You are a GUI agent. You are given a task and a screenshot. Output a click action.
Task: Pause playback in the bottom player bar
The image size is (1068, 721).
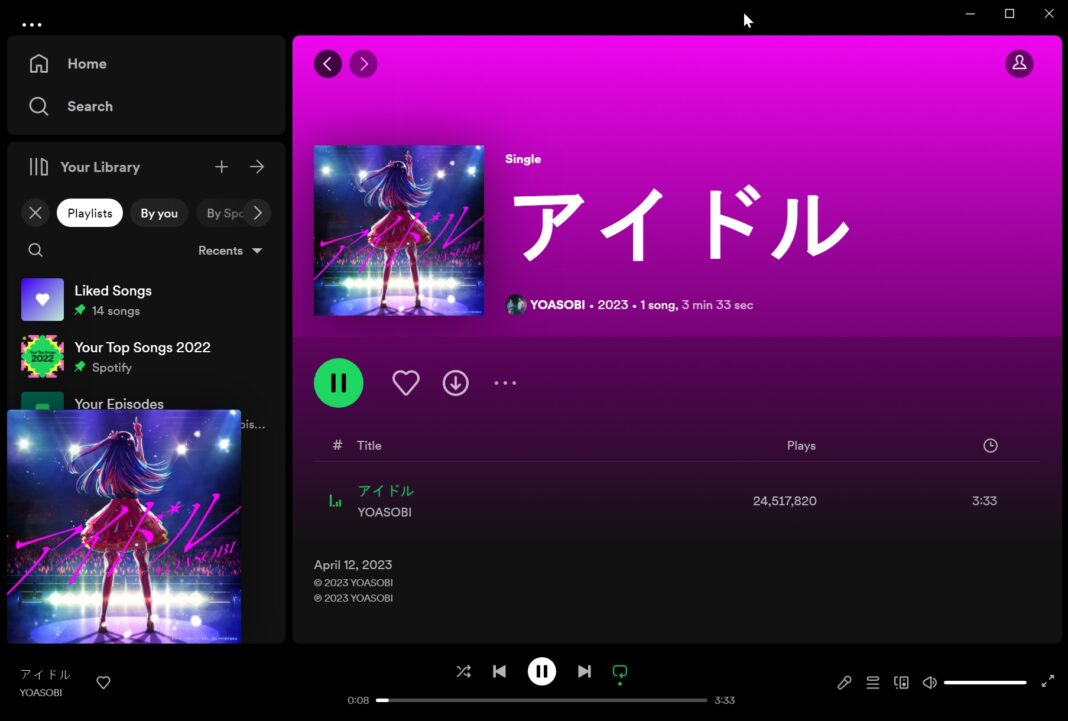coord(541,671)
